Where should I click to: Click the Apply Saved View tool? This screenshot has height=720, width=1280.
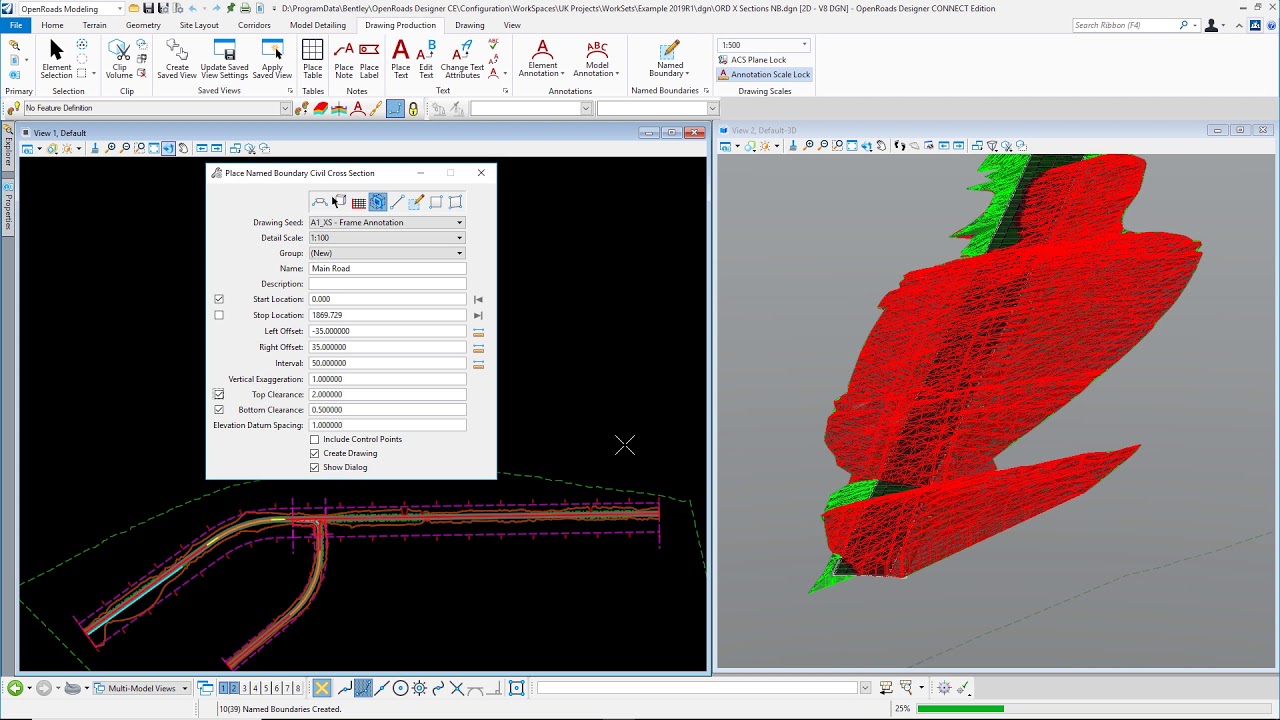click(x=272, y=59)
